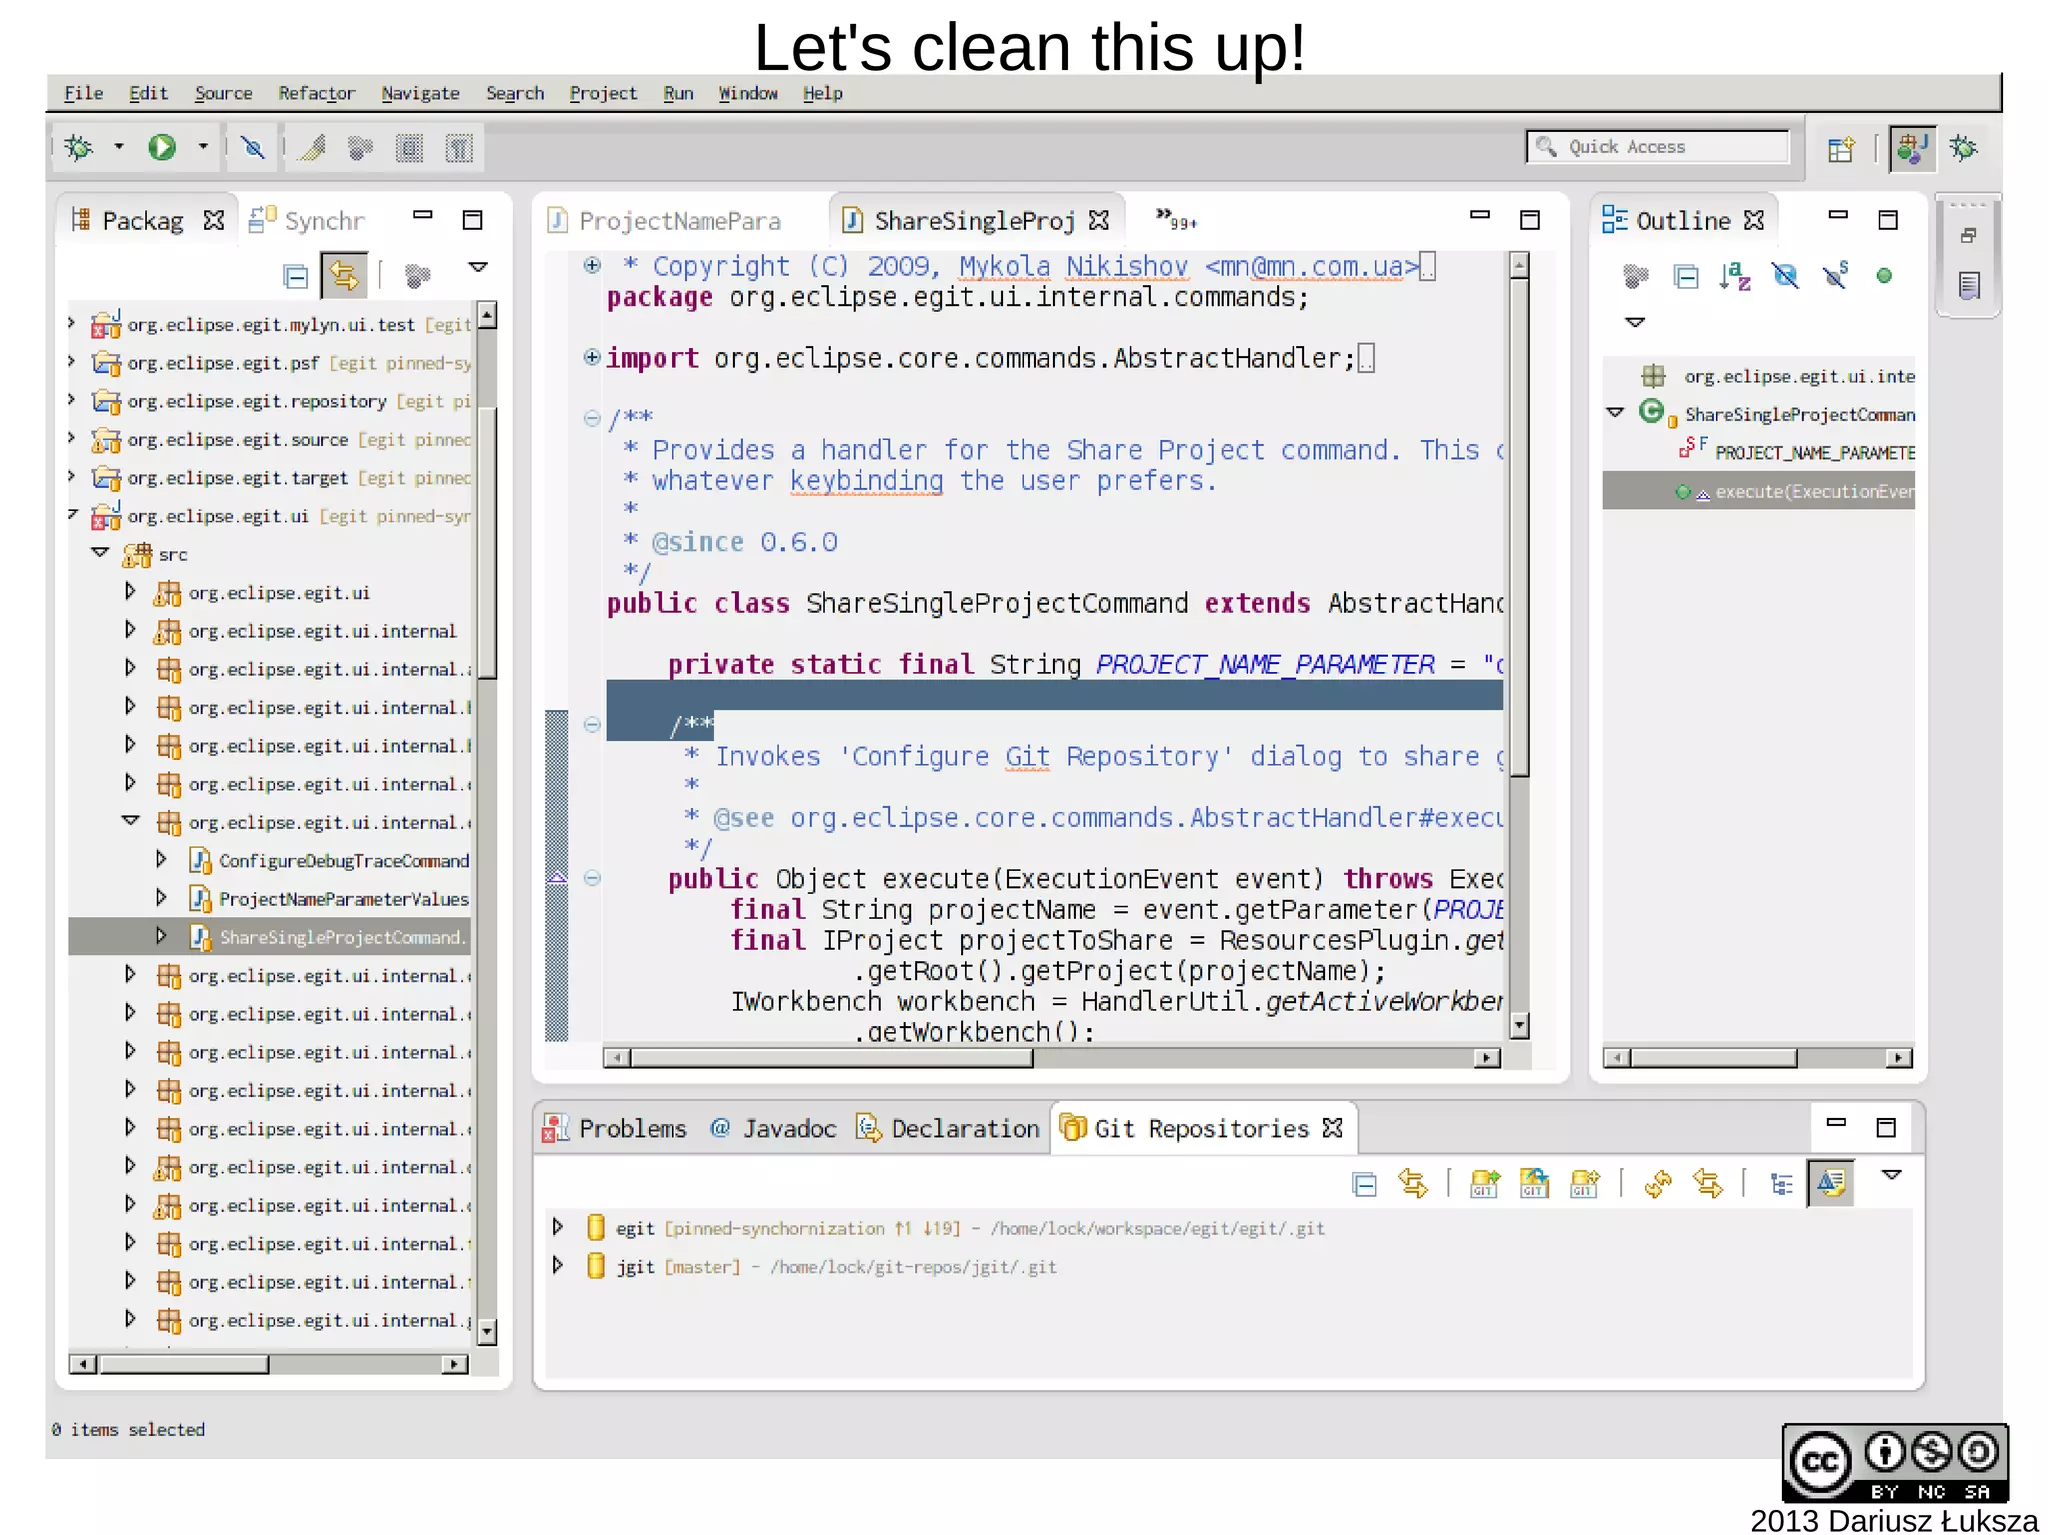The width and height of the screenshot is (2048, 1535).
Task: Open the Refactor menu
Action: point(316,93)
